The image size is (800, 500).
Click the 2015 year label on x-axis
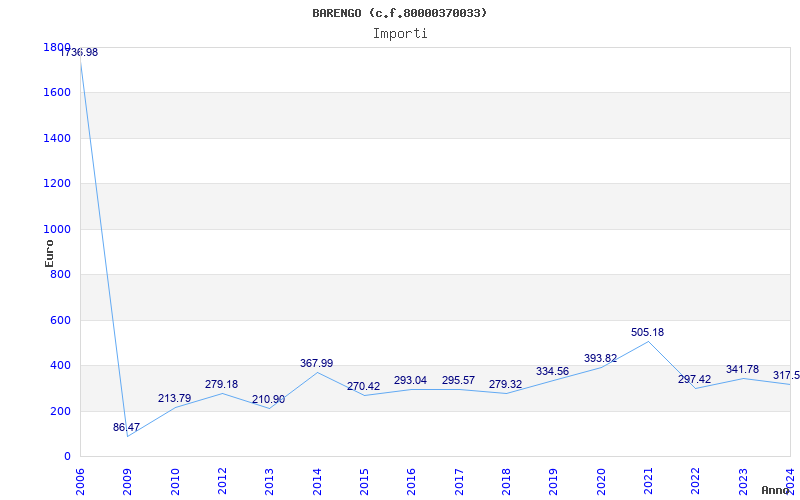(364, 482)
